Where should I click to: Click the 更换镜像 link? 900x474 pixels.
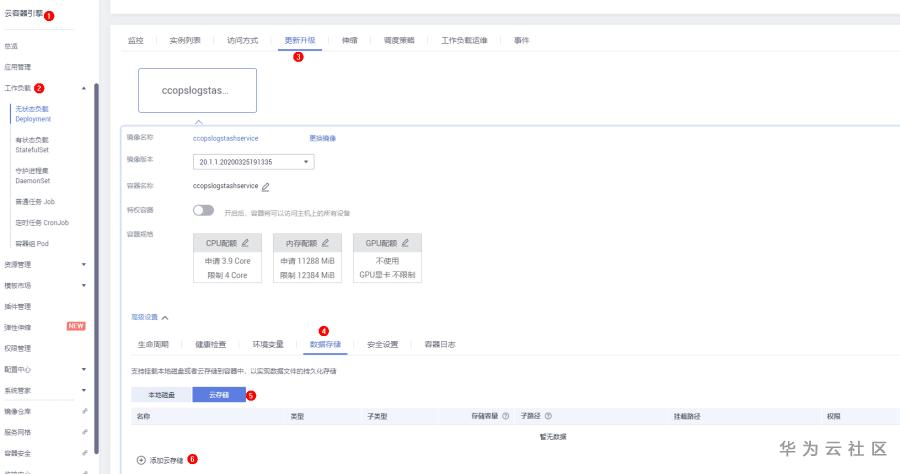coord(323,138)
